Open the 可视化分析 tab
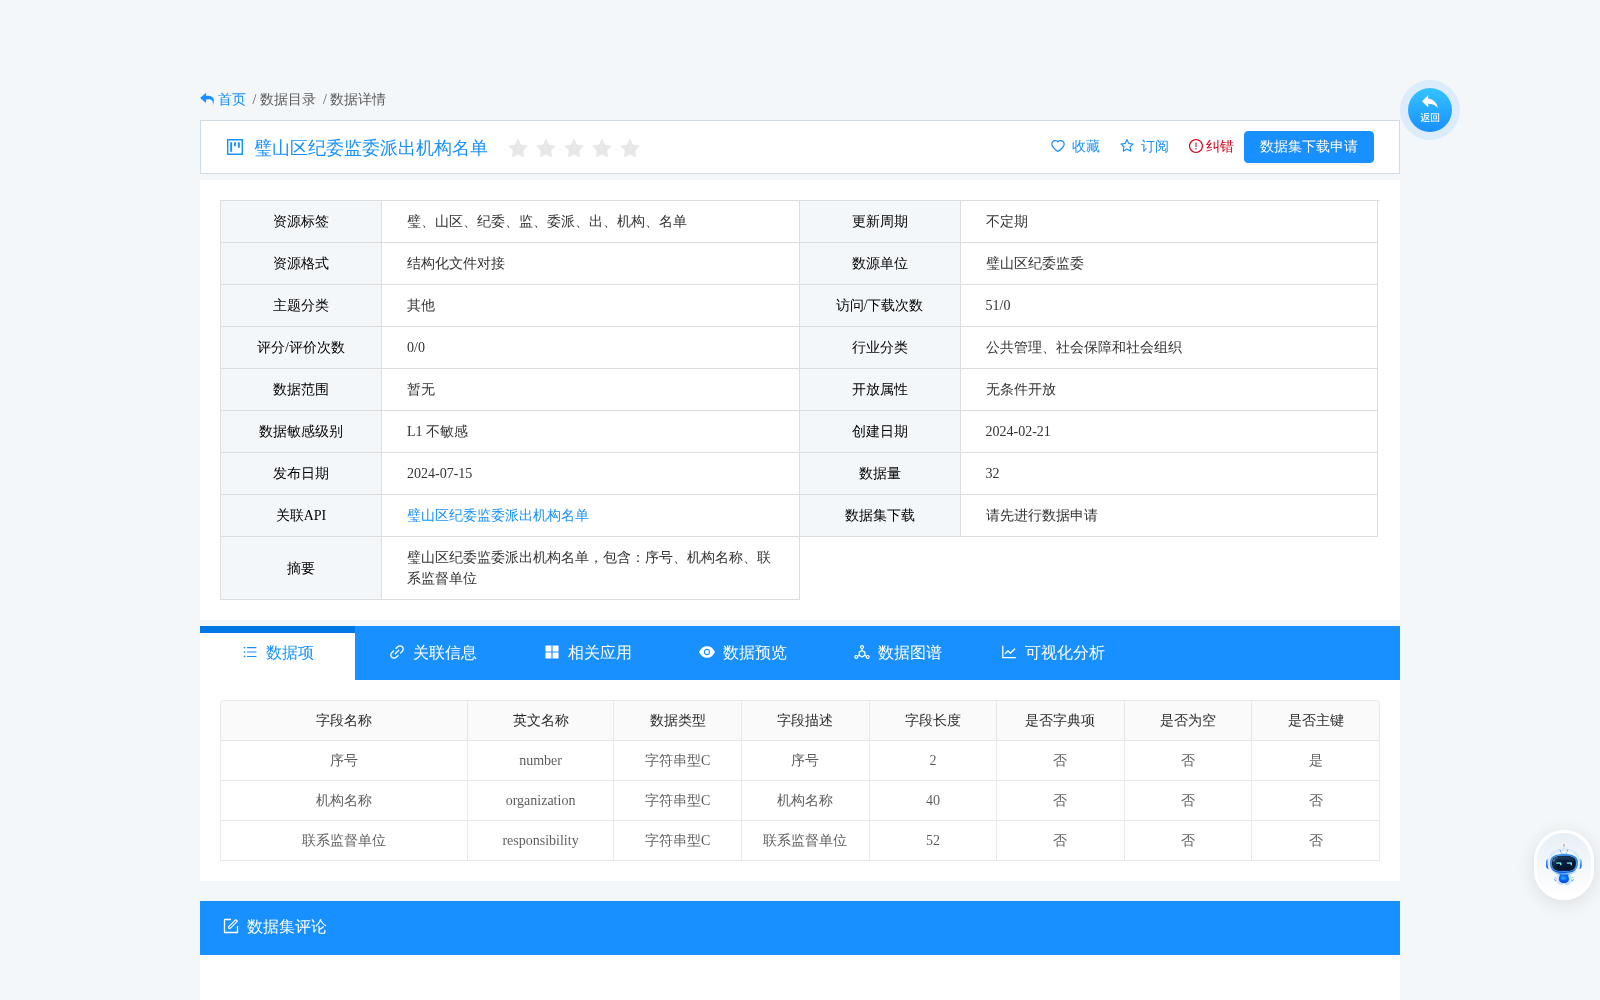The height and width of the screenshot is (1000, 1600). pyautogui.click(x=1053, y=653)
